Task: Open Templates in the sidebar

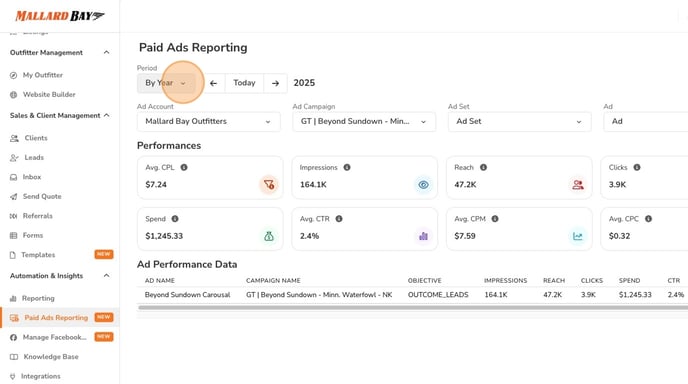Action: (38, 255)
